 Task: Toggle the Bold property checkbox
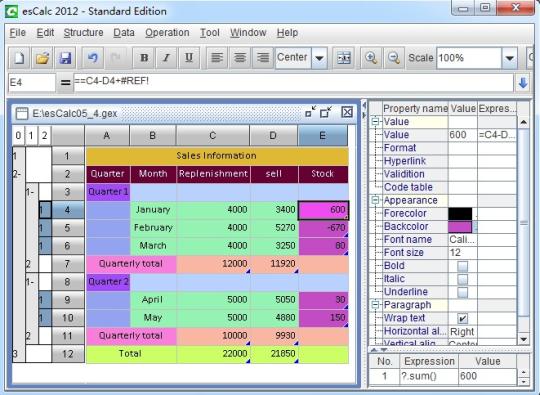click(x=463, y=266)
